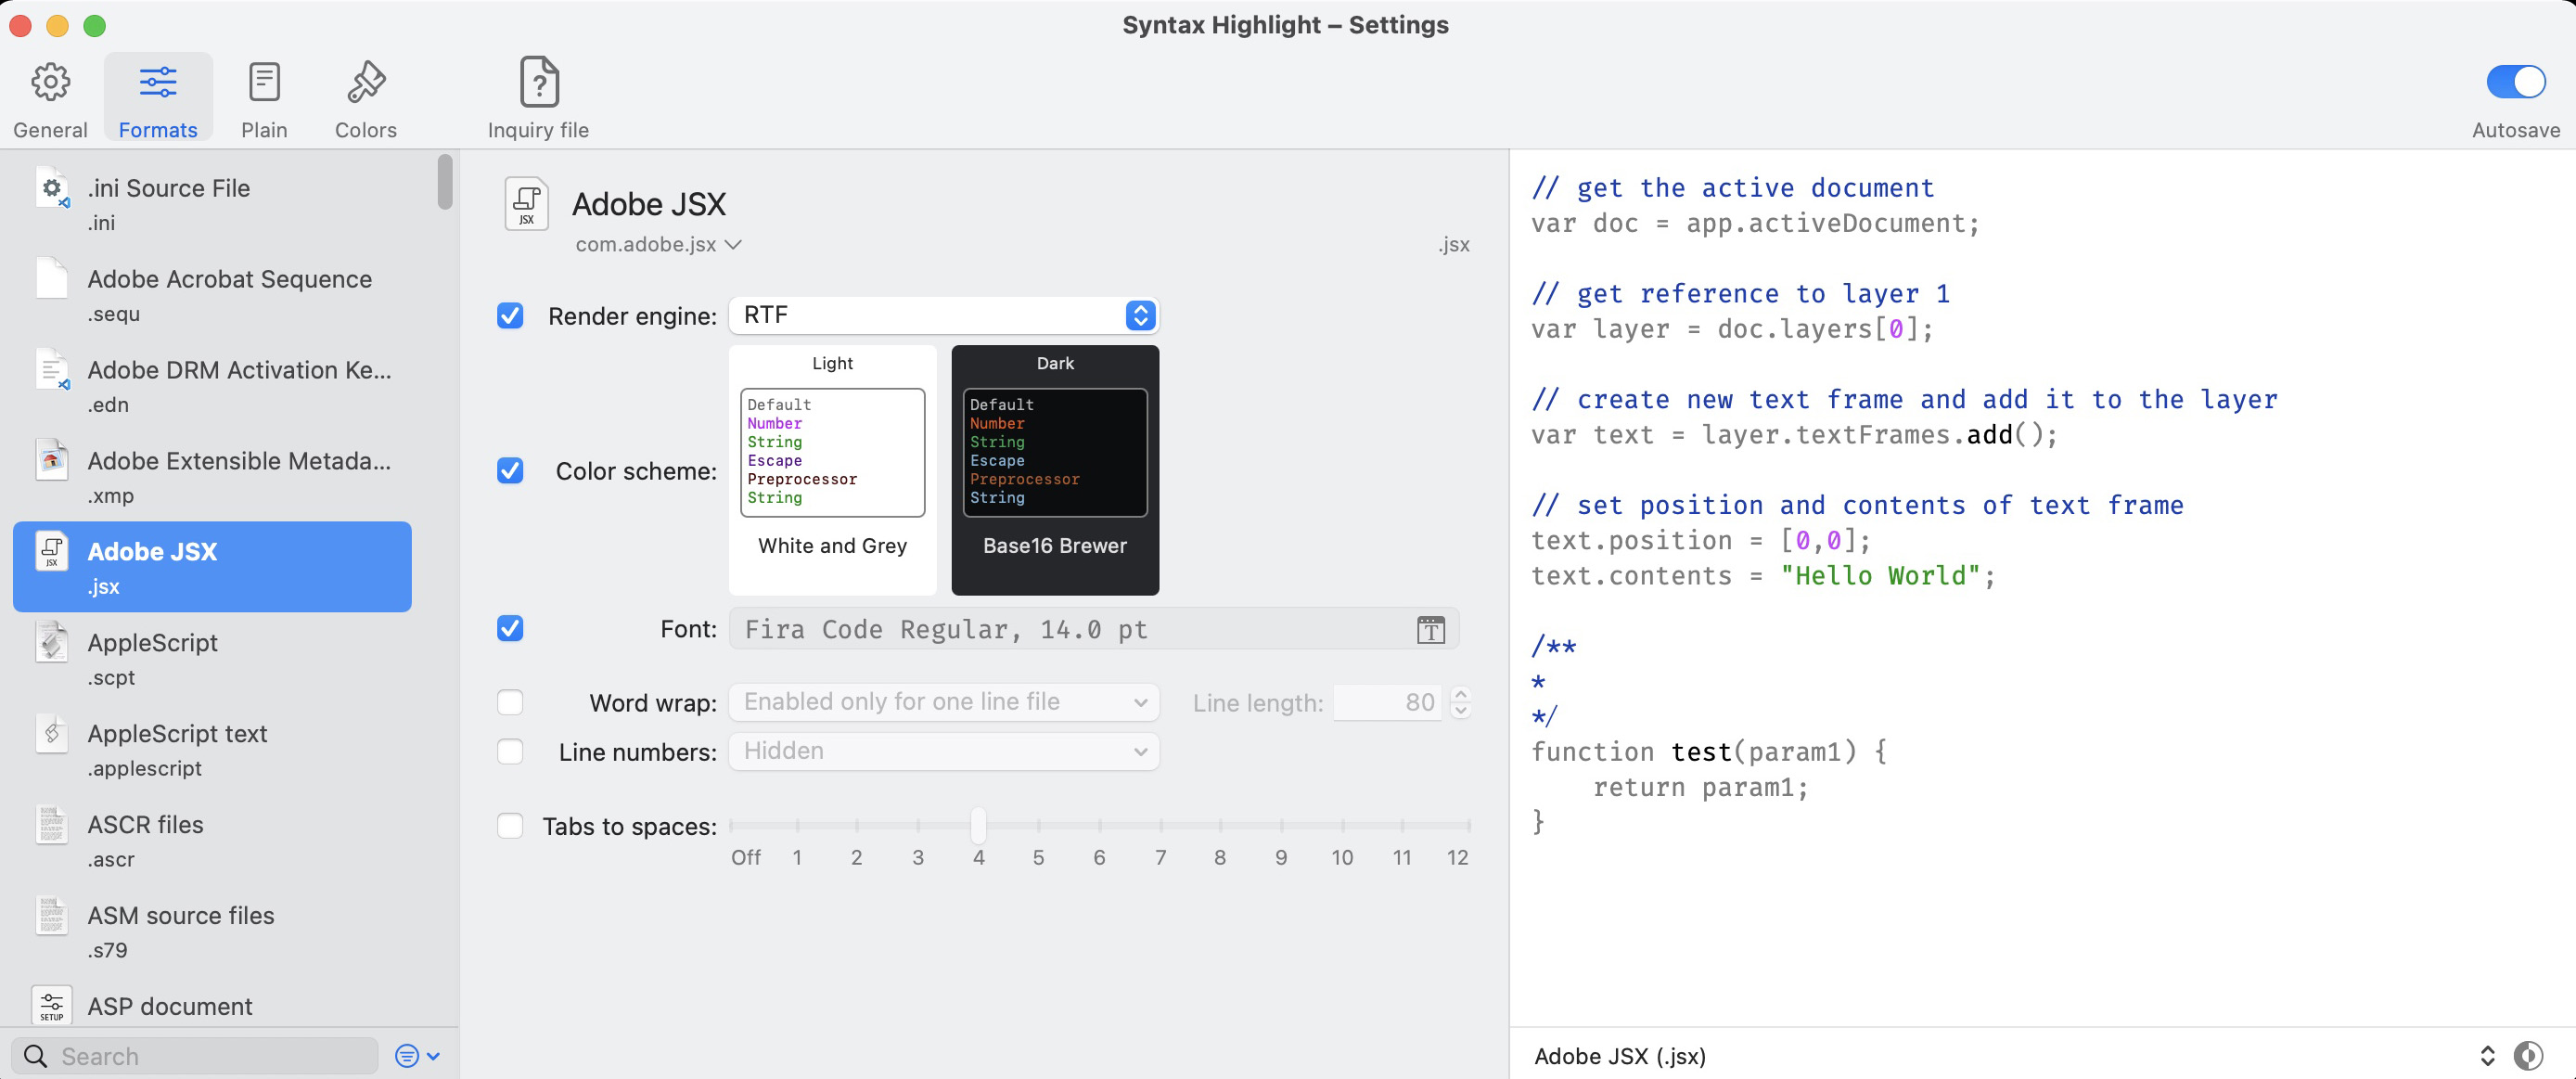Open the sidebar filter options menu
Image resolution: width=2576 pixels, height=1079 pixels.
pyautogui.click(x=418, y=1056)
